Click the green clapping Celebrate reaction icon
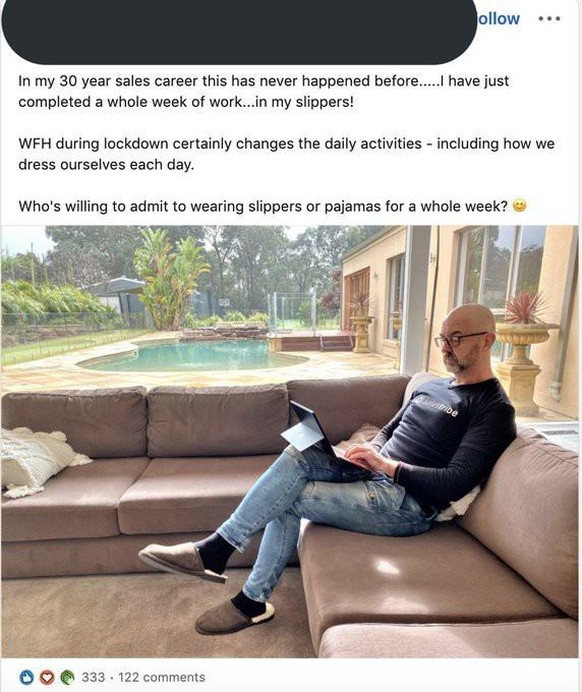Screen dimensions: 582x692 click(x=67, y=677)
